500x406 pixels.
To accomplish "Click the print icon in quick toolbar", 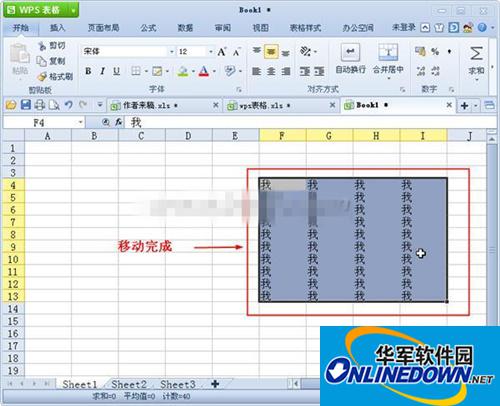I will tap(40, 105).
